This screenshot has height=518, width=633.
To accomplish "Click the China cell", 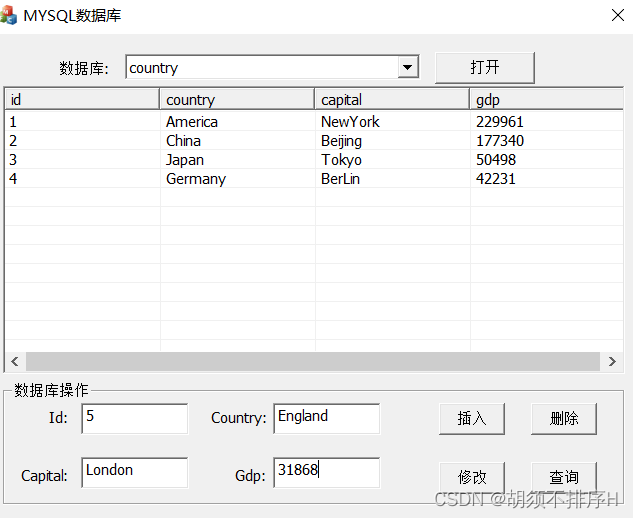I will click(x=183, y=141).
